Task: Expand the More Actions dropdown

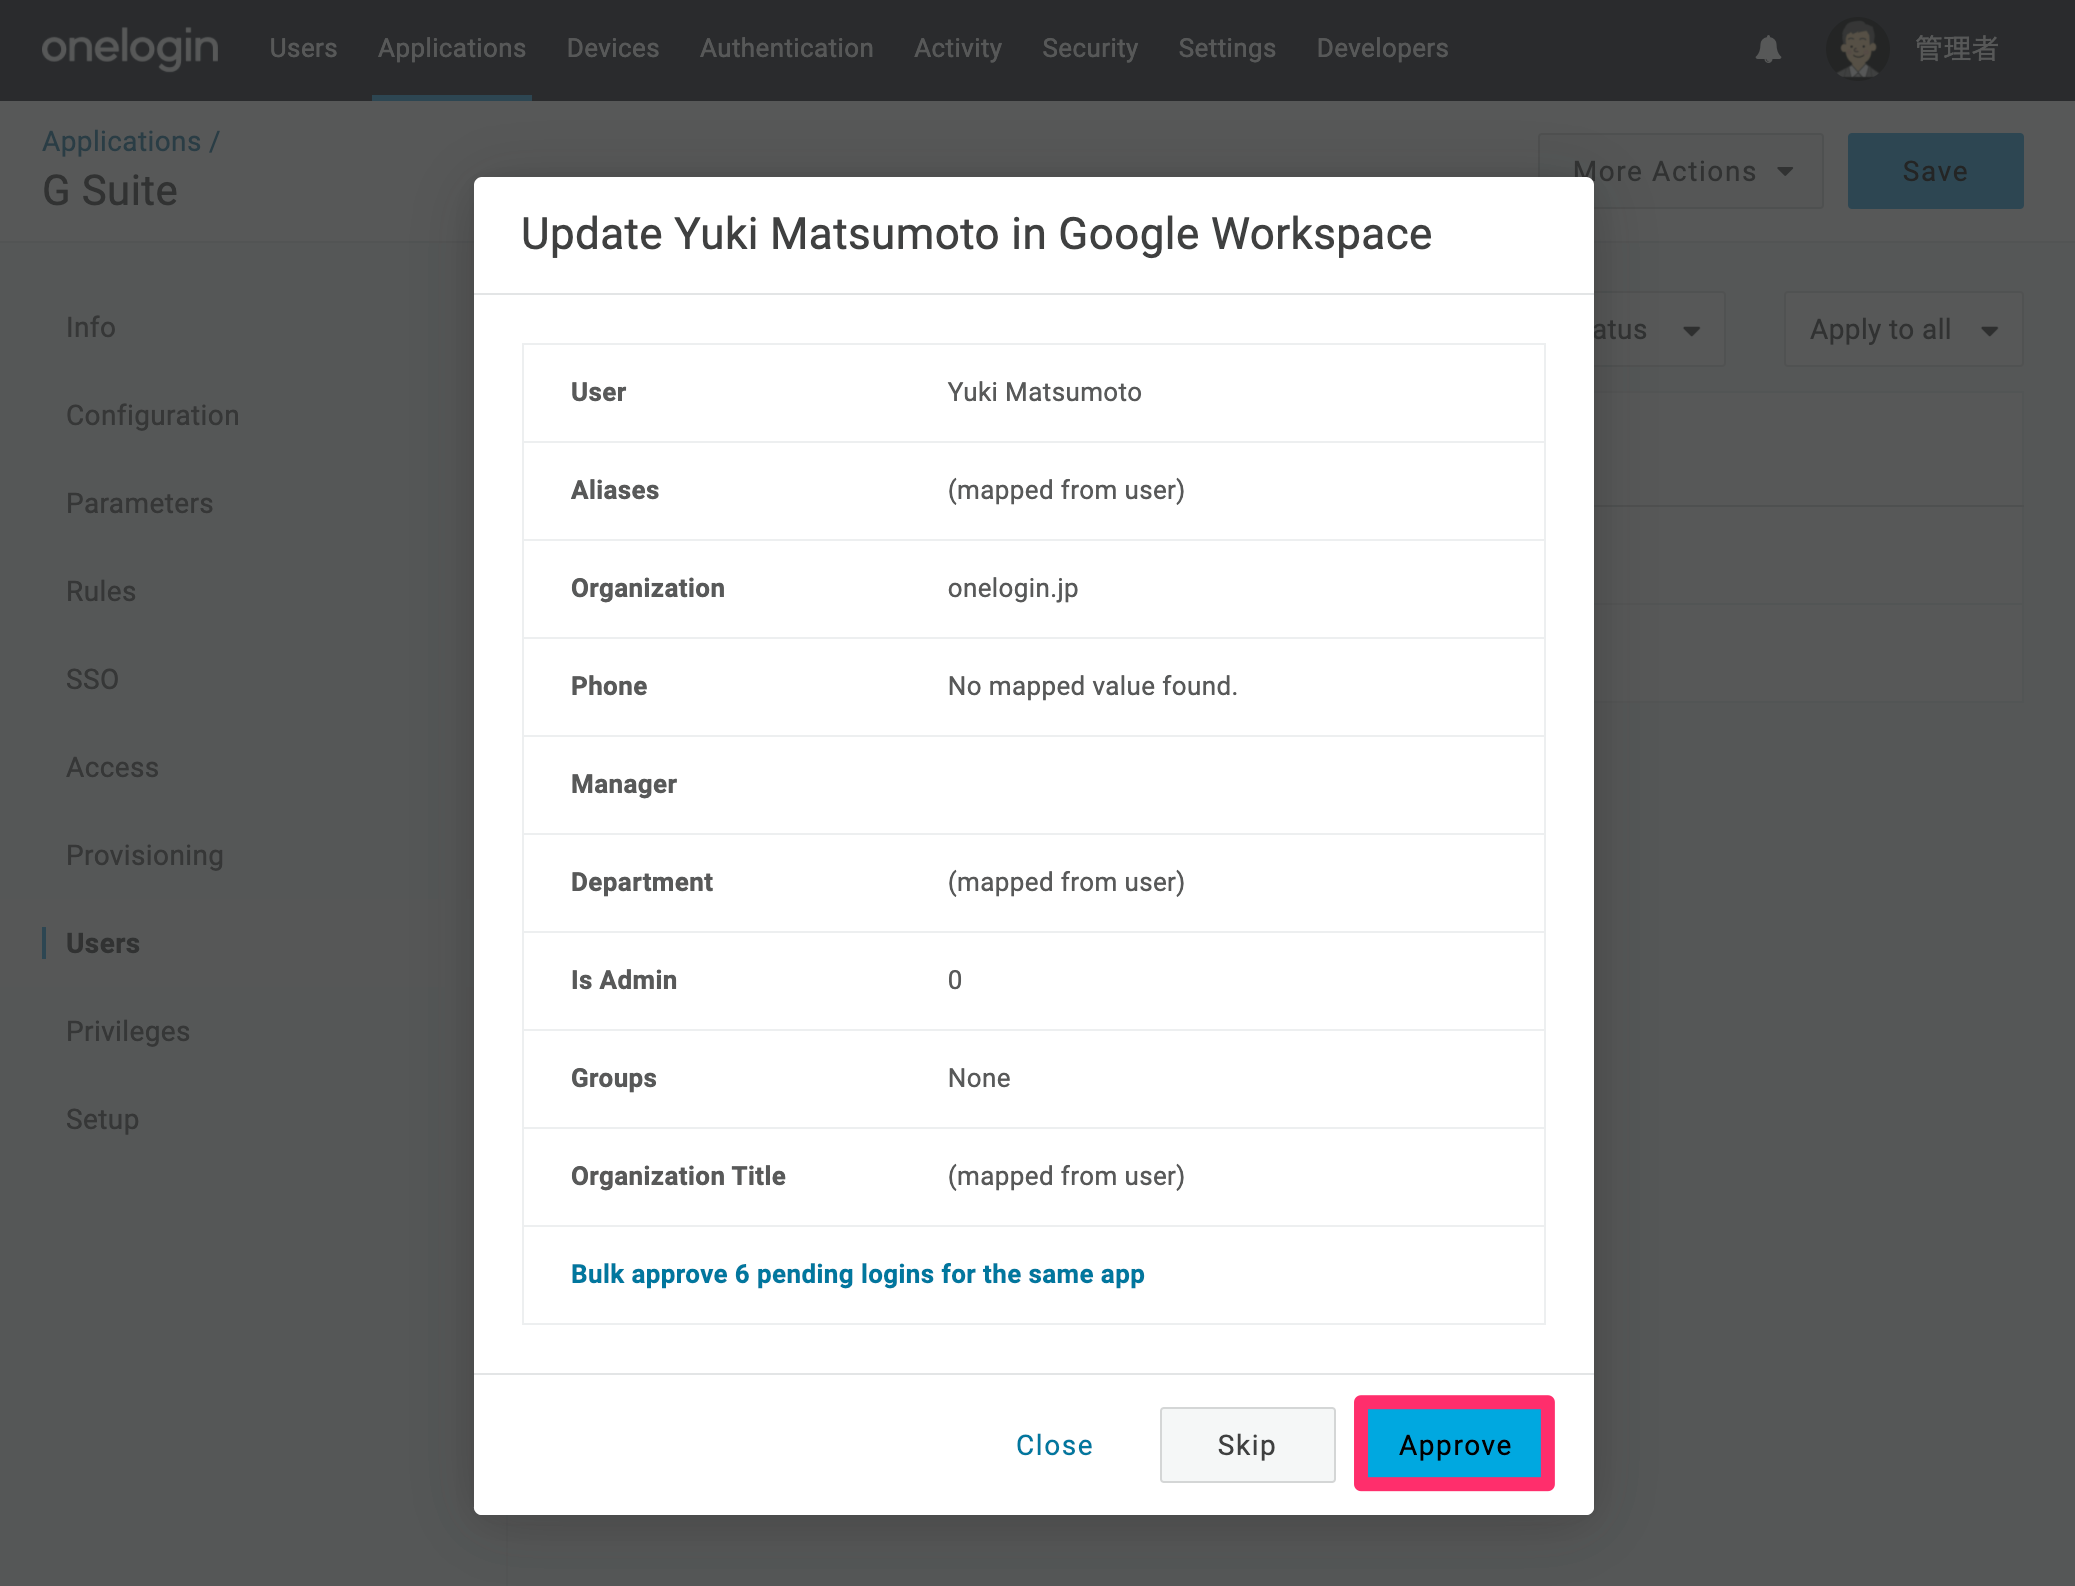Action: pyautogui.click(x=1681, y=171)
